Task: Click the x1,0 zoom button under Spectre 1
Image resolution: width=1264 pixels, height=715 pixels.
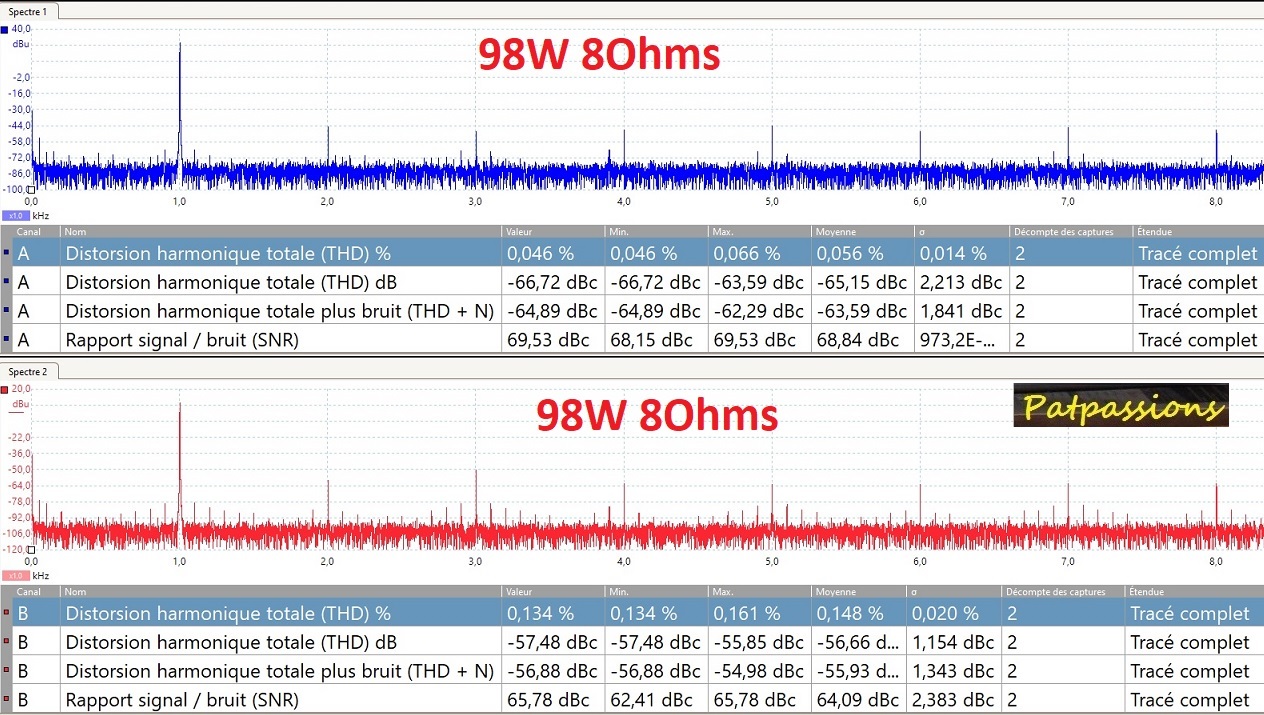Action: (15, 215)
